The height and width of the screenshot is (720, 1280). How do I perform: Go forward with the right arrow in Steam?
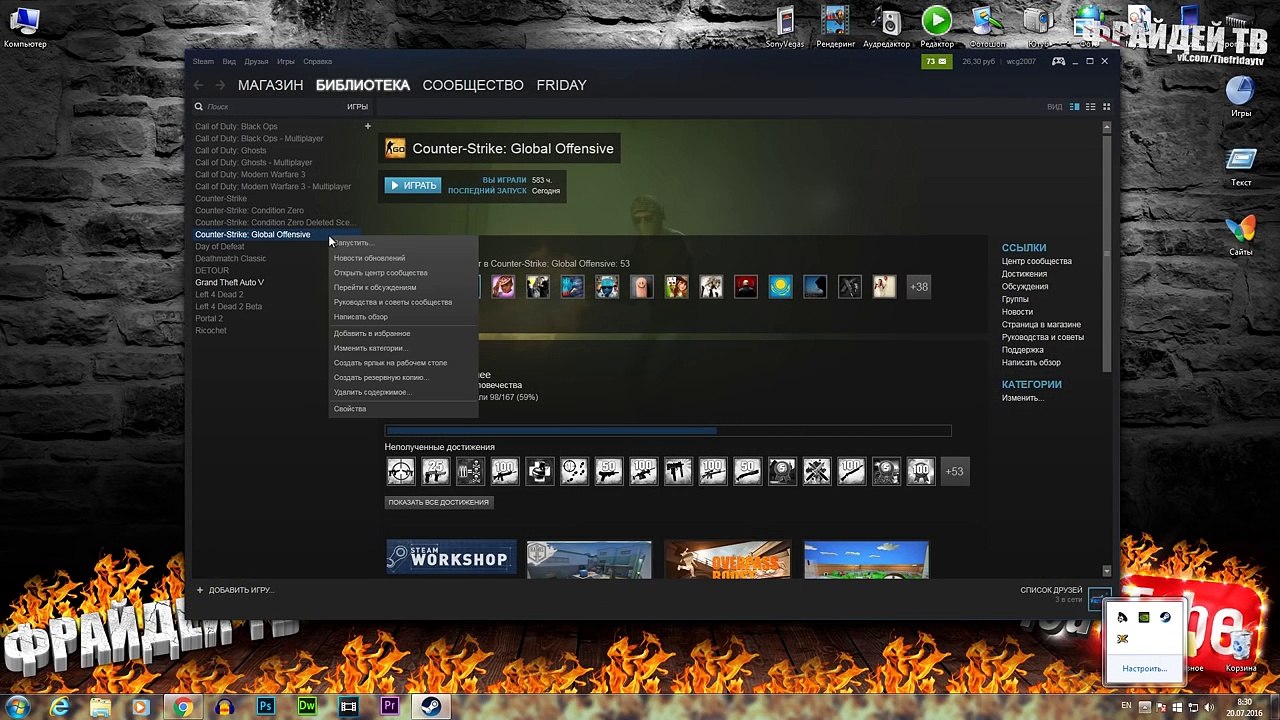coord(220,85)
